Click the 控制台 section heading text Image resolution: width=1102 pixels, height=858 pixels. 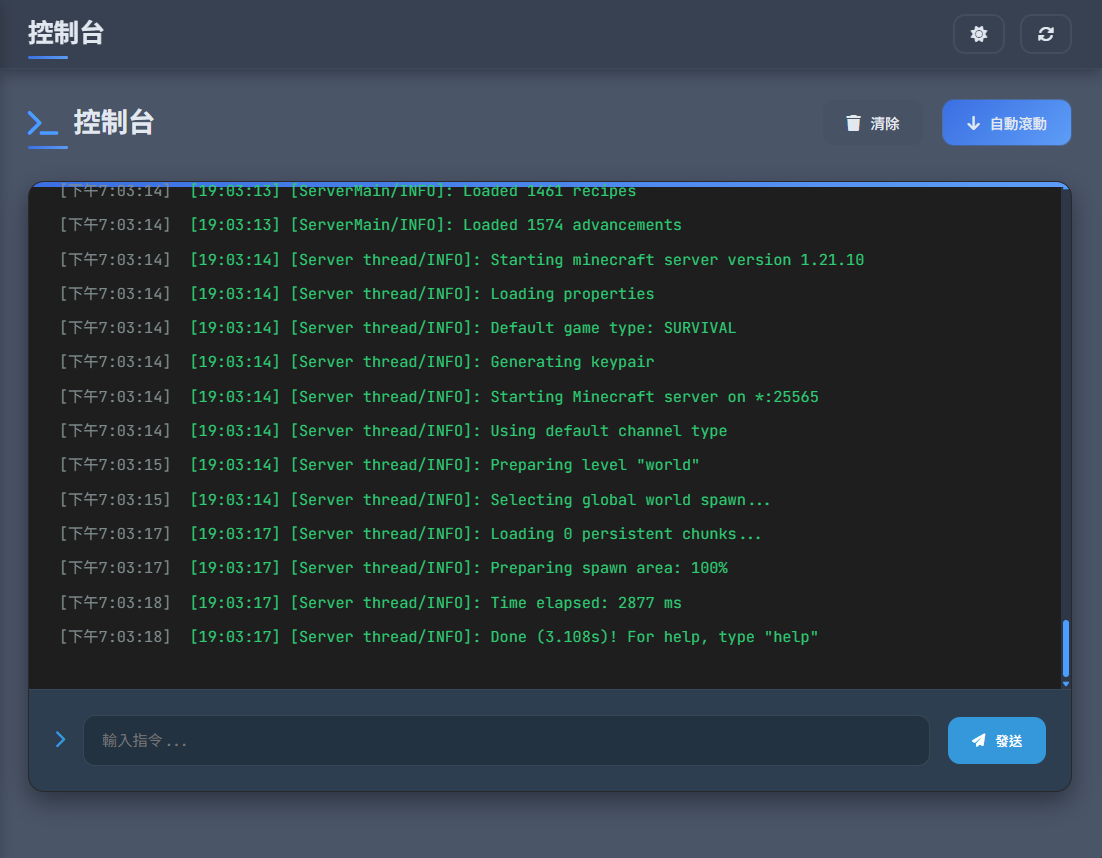[x=114, y=123]
